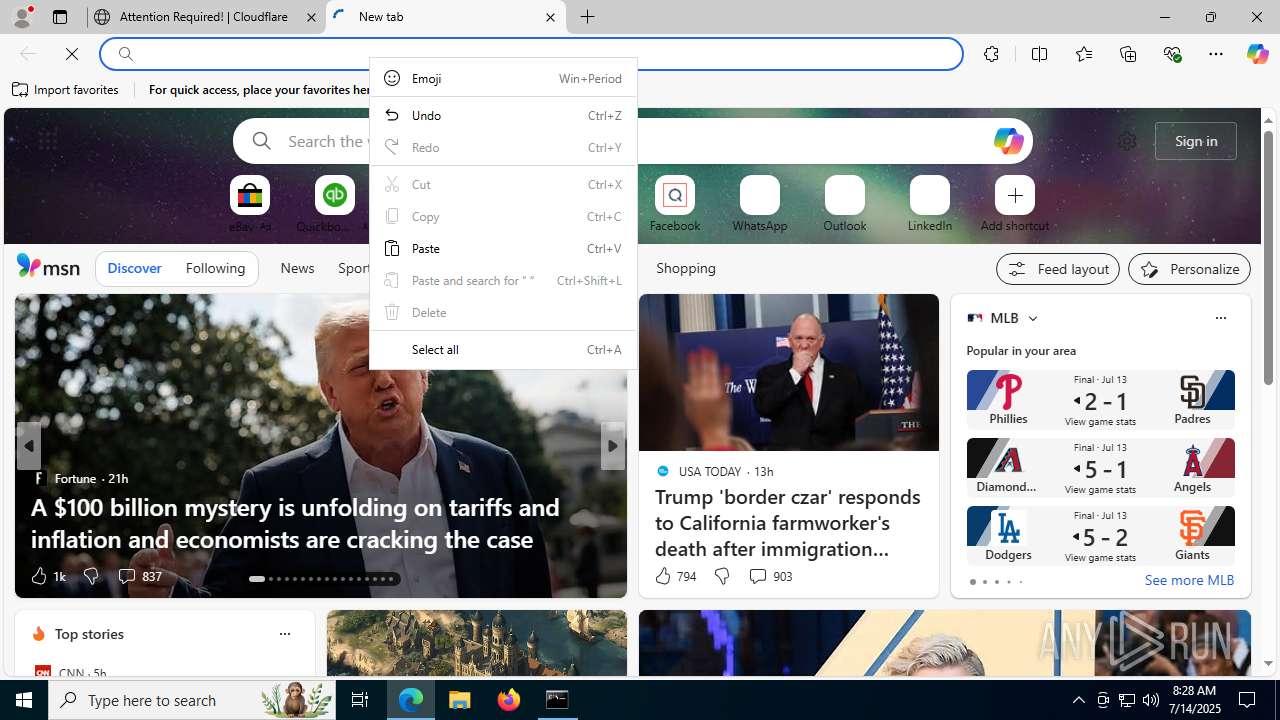Open Emoji from the context menu

coord(503,78)
